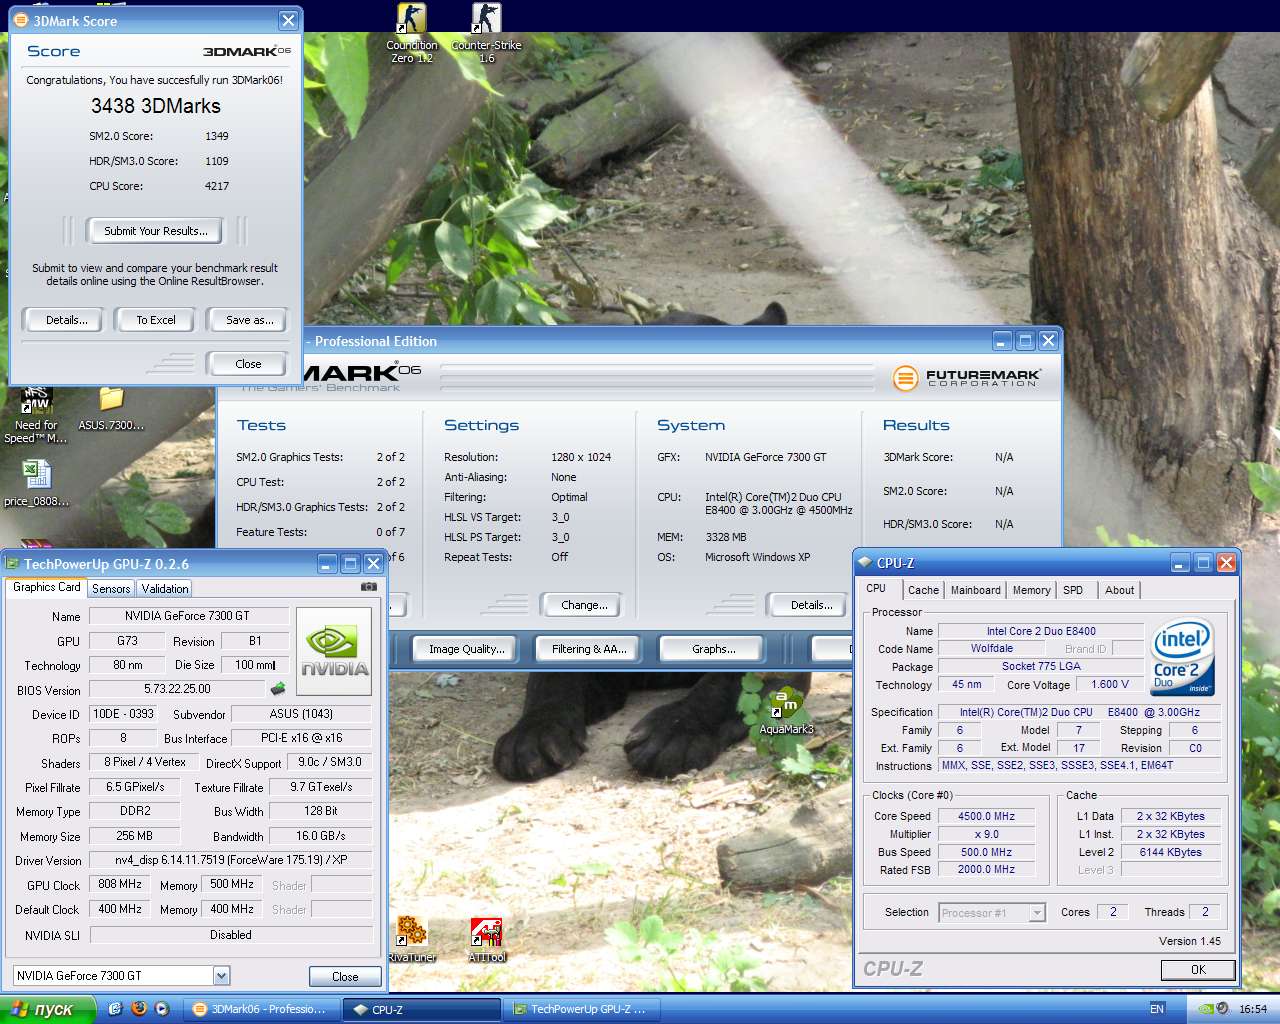This screenshot has width=1280, height=1024.
Task: Open CPU-Z Memory tab
Action: pyautogui.click(x=1031, y=590)
